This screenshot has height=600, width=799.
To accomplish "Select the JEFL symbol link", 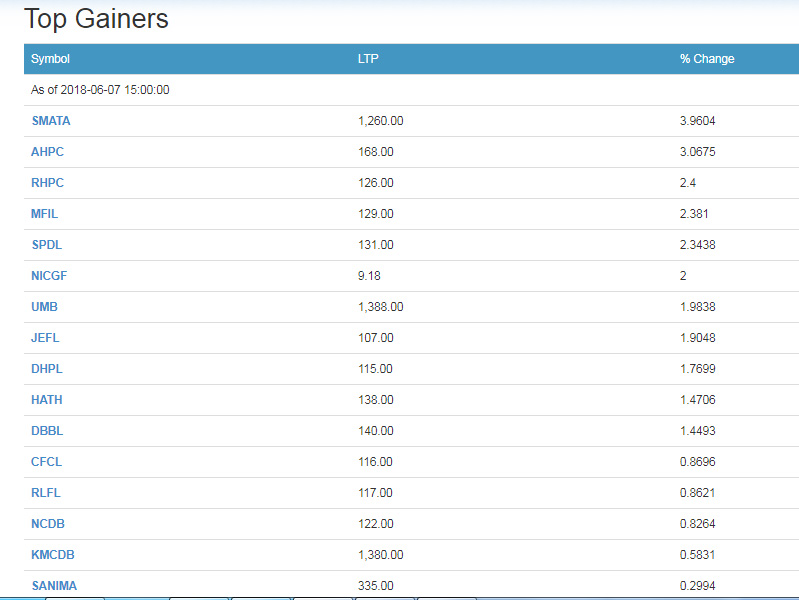I will (45, 338).
